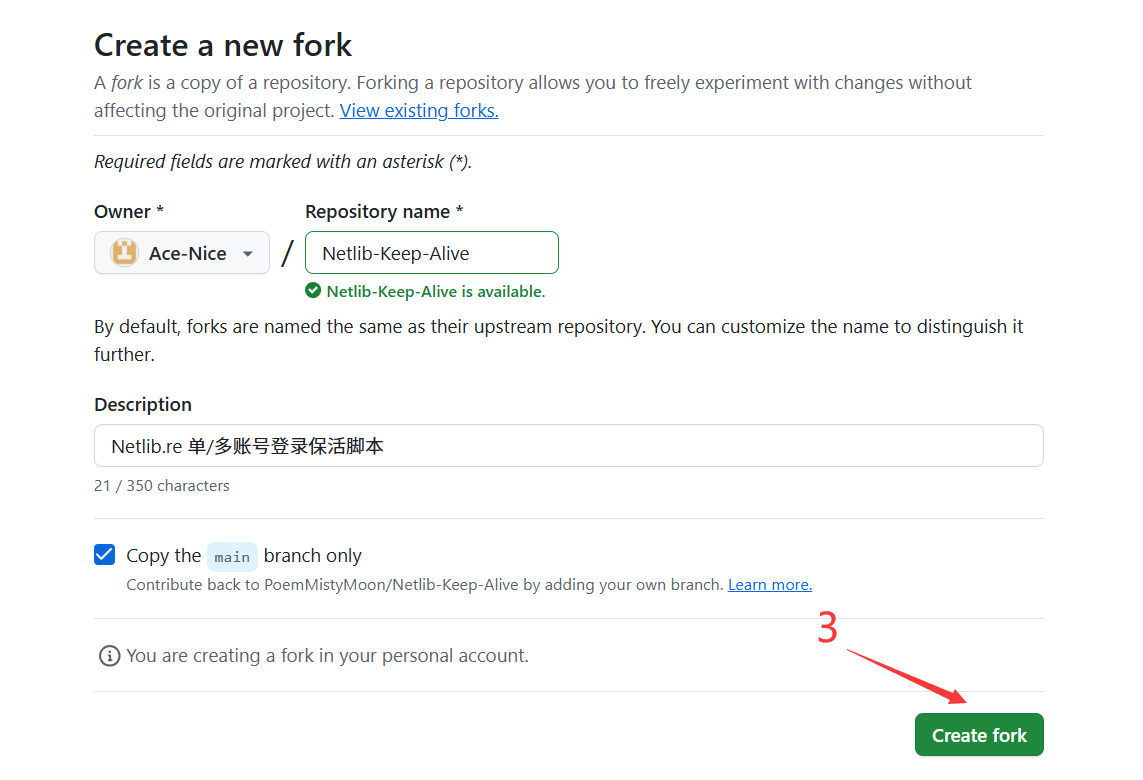This screenshot has width=1143, height=780.
Task: Click the 21 / 350 characters counter
Action: 161,485
